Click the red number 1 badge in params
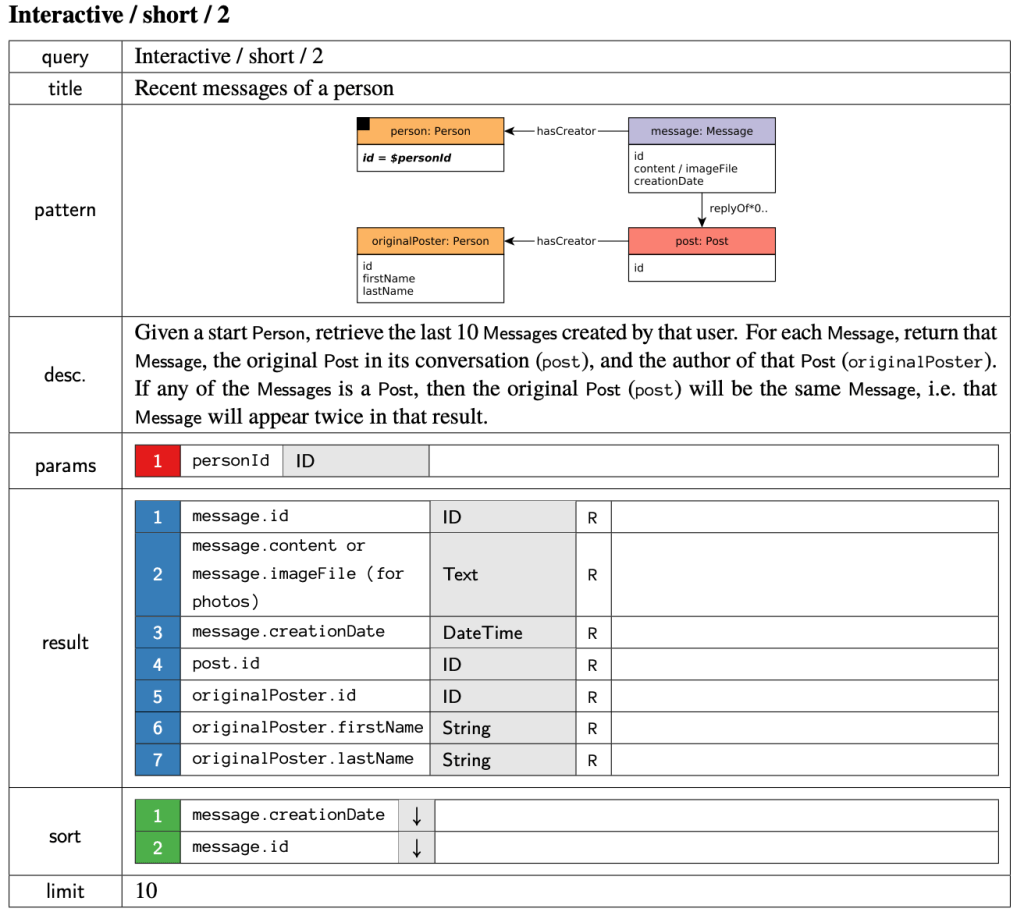The image size is (1024, 919). point(157,461)
